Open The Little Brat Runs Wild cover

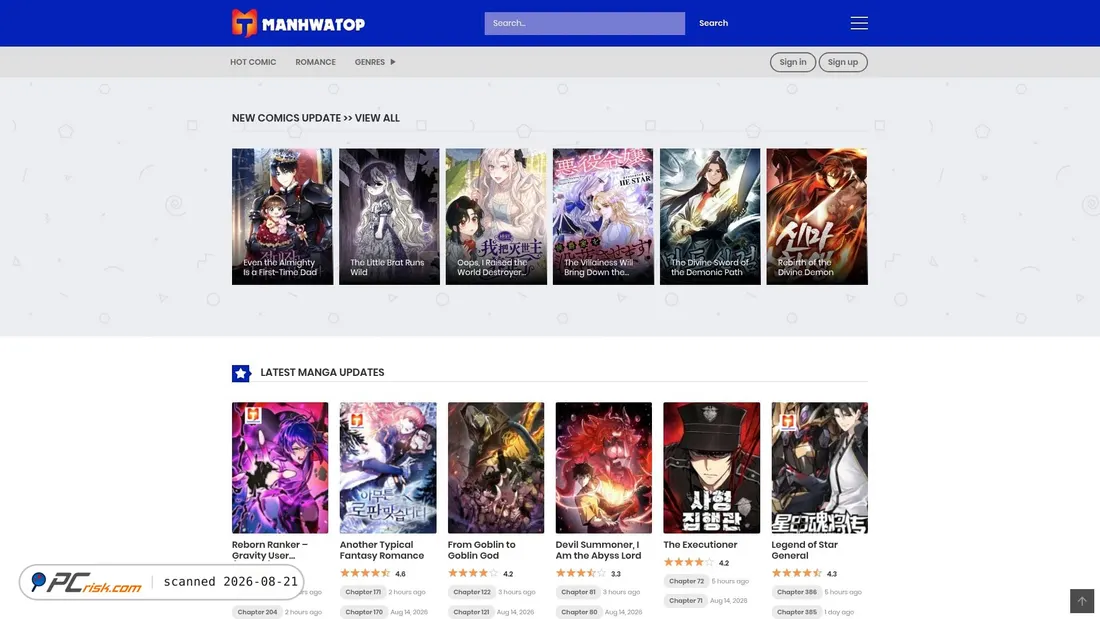[x=389, y=216]
